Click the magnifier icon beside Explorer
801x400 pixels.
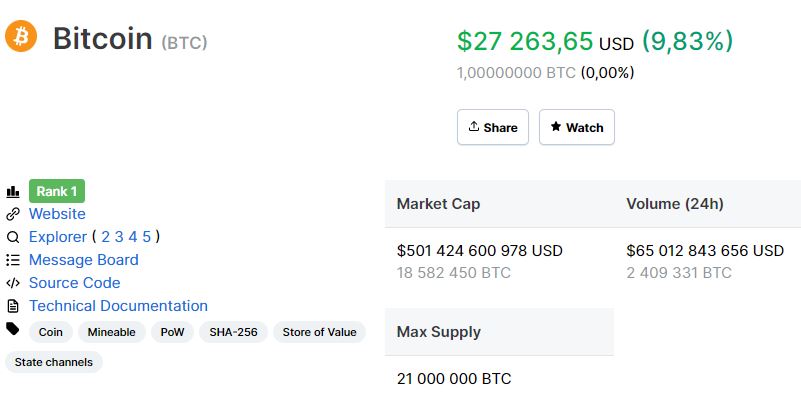click(x=13, y=237)
